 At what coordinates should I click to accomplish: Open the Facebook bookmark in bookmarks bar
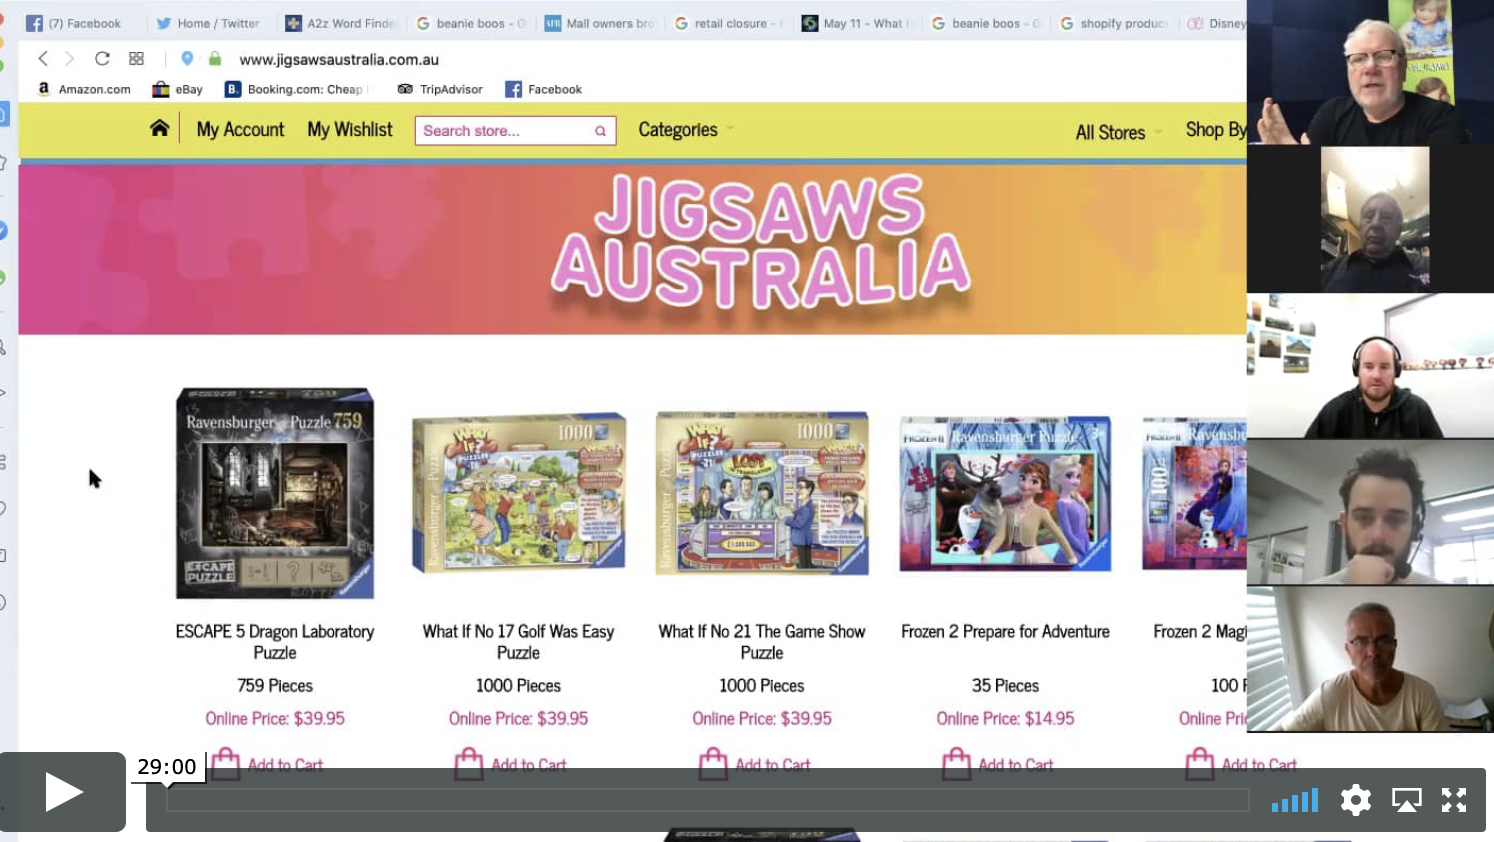point(544,89)
